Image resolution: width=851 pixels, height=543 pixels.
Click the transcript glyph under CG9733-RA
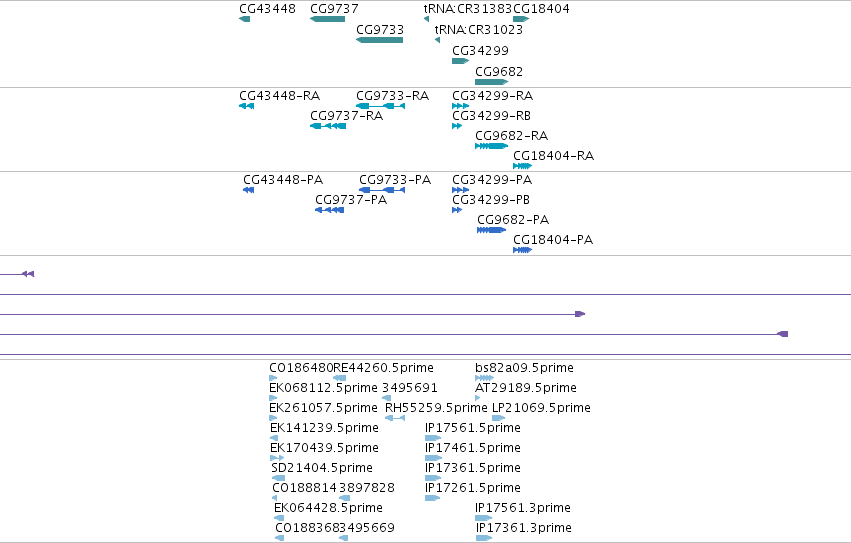click(x=380, y=106)
